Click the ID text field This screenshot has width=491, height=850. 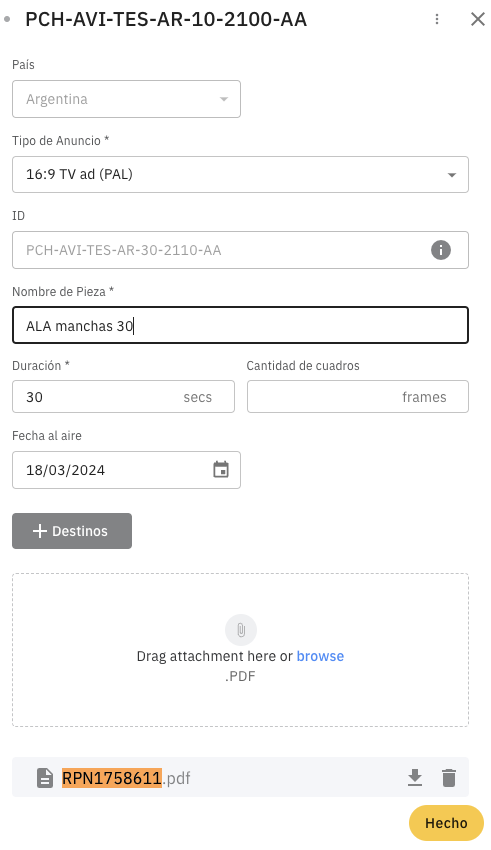(240, 250)
